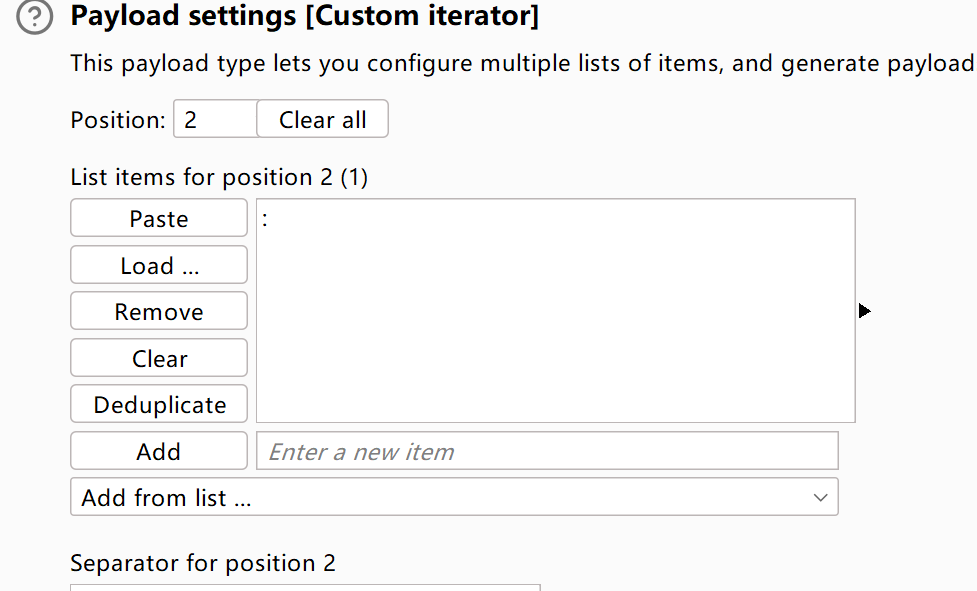Clear the list items for position 2

click(x=159, y=359)
